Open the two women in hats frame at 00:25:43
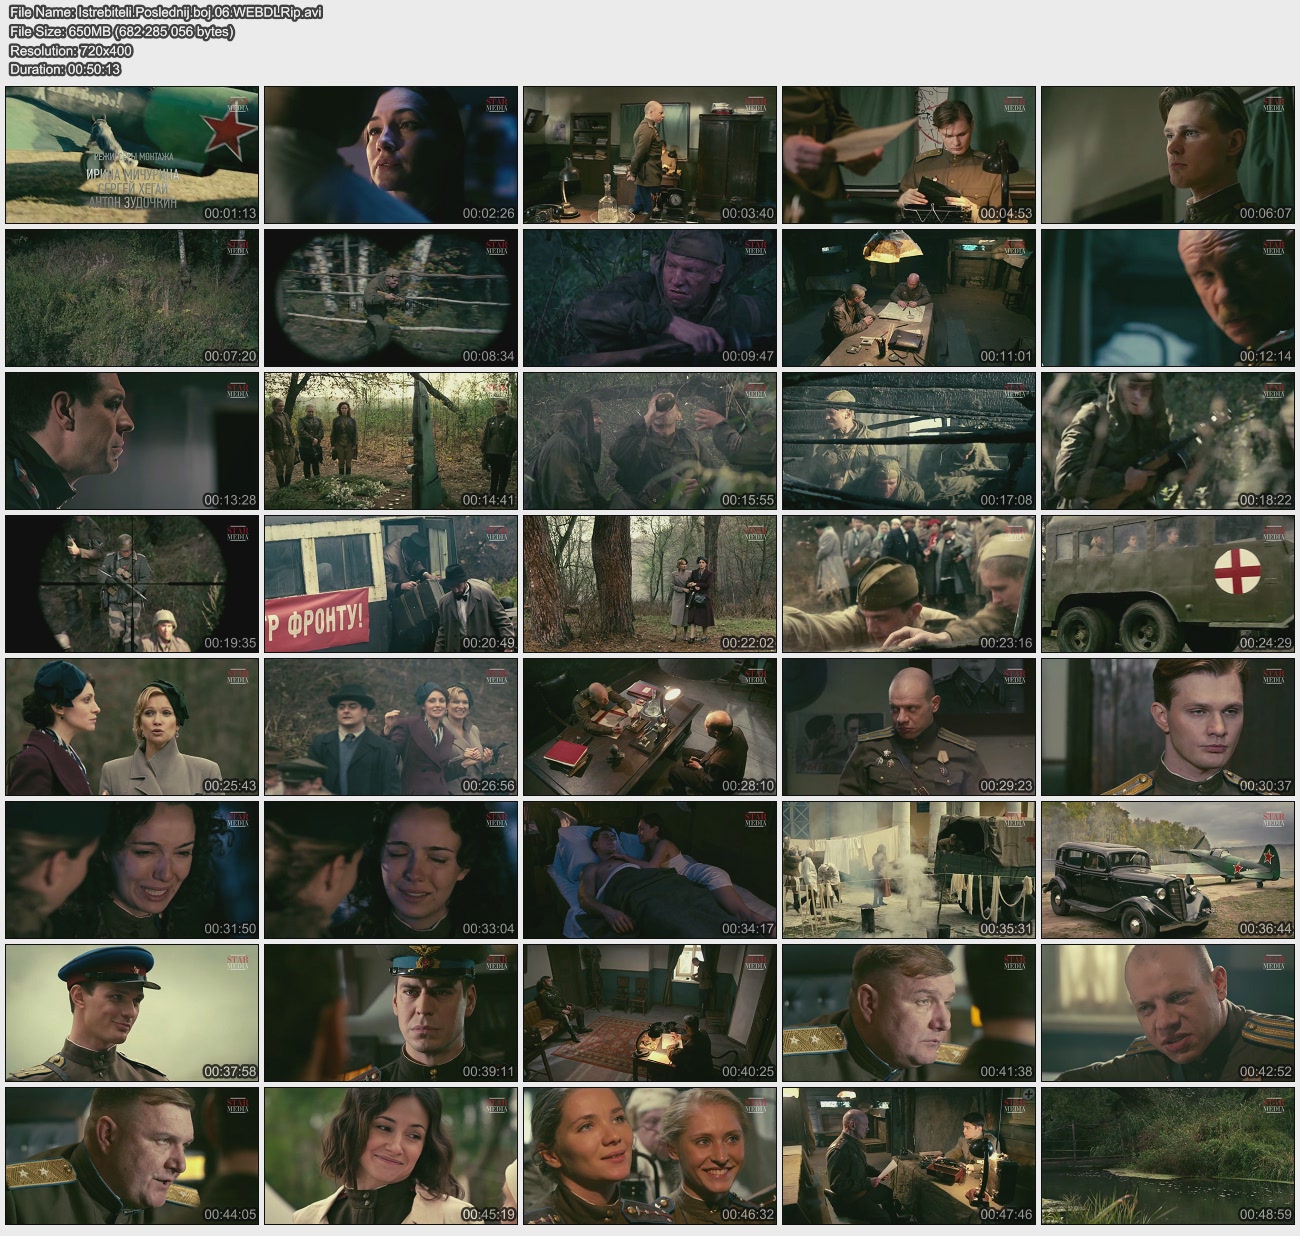 (132, 727)
